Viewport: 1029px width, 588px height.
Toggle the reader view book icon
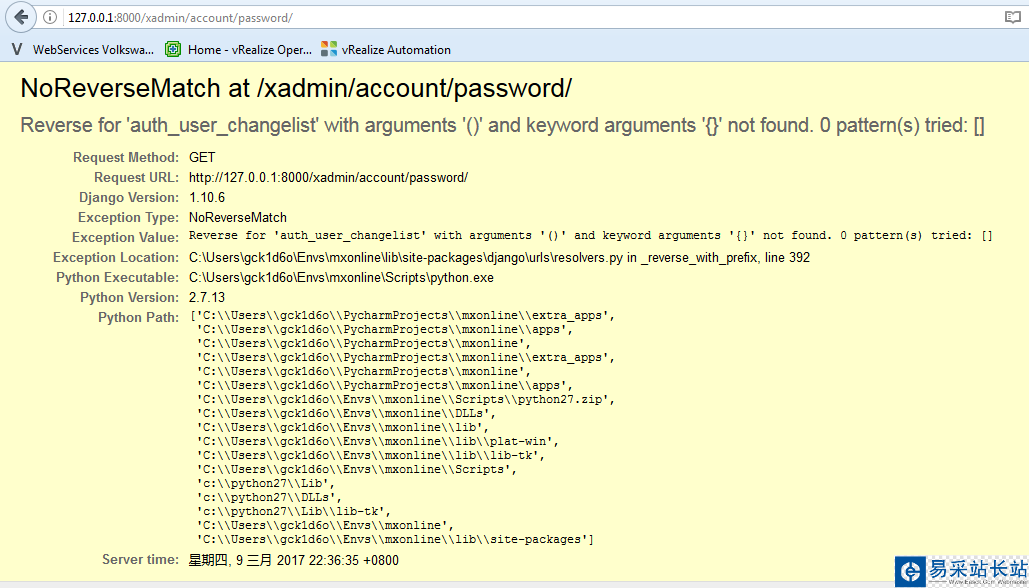[x=1012, y=18]
